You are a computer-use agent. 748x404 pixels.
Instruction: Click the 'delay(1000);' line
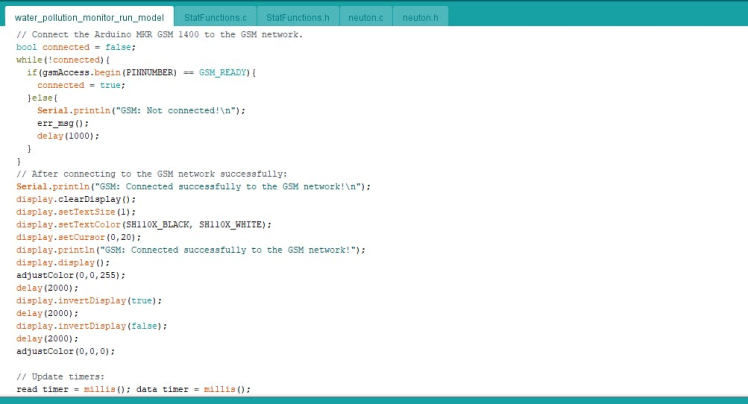pyautogui.click(x=68, y=136)
